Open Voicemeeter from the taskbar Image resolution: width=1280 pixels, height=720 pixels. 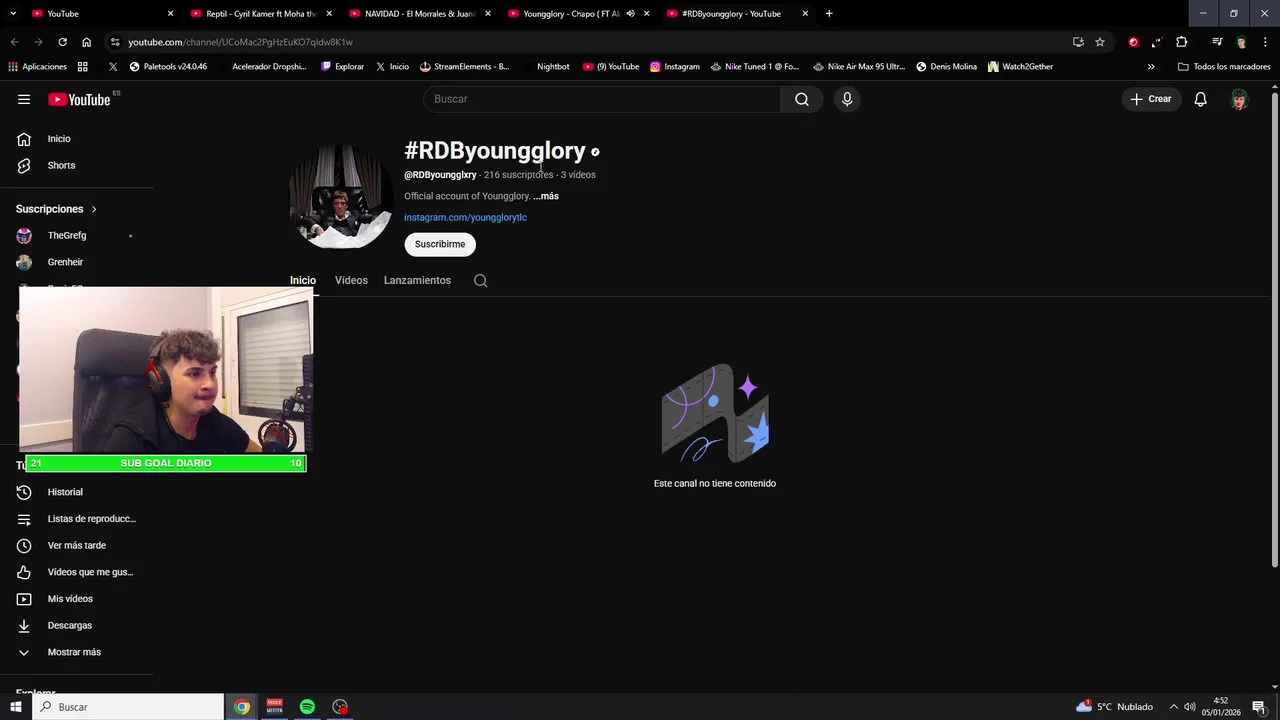[x=274, y=707]
